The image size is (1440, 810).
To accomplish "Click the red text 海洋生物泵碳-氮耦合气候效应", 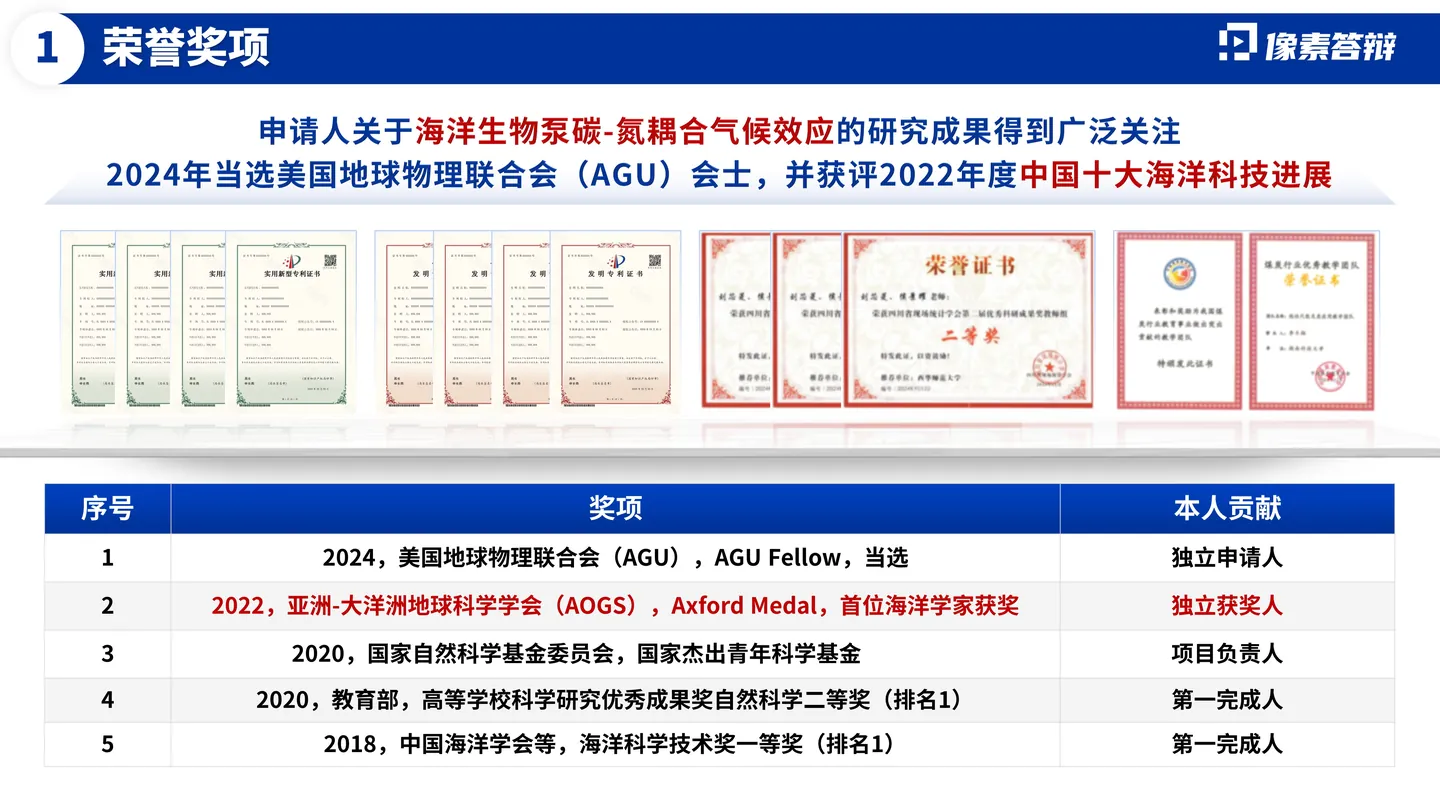I will click(x=624, y=130).
